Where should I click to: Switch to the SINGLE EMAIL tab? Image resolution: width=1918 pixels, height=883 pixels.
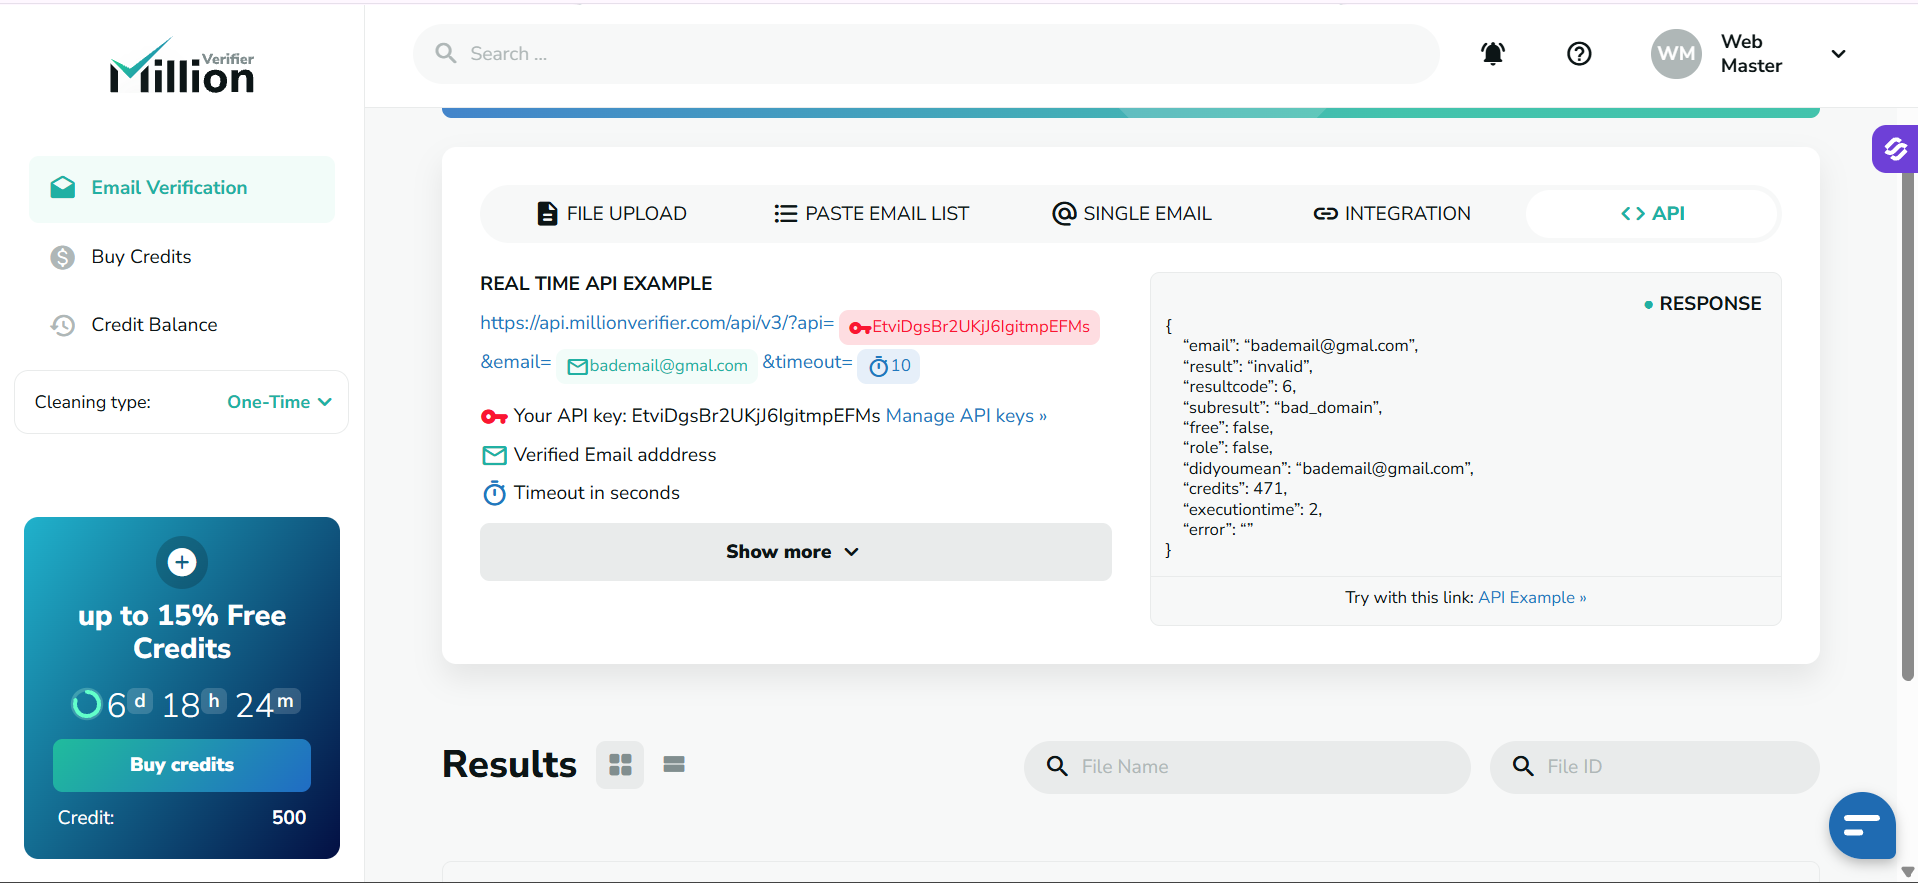[x=1132, y=214]
